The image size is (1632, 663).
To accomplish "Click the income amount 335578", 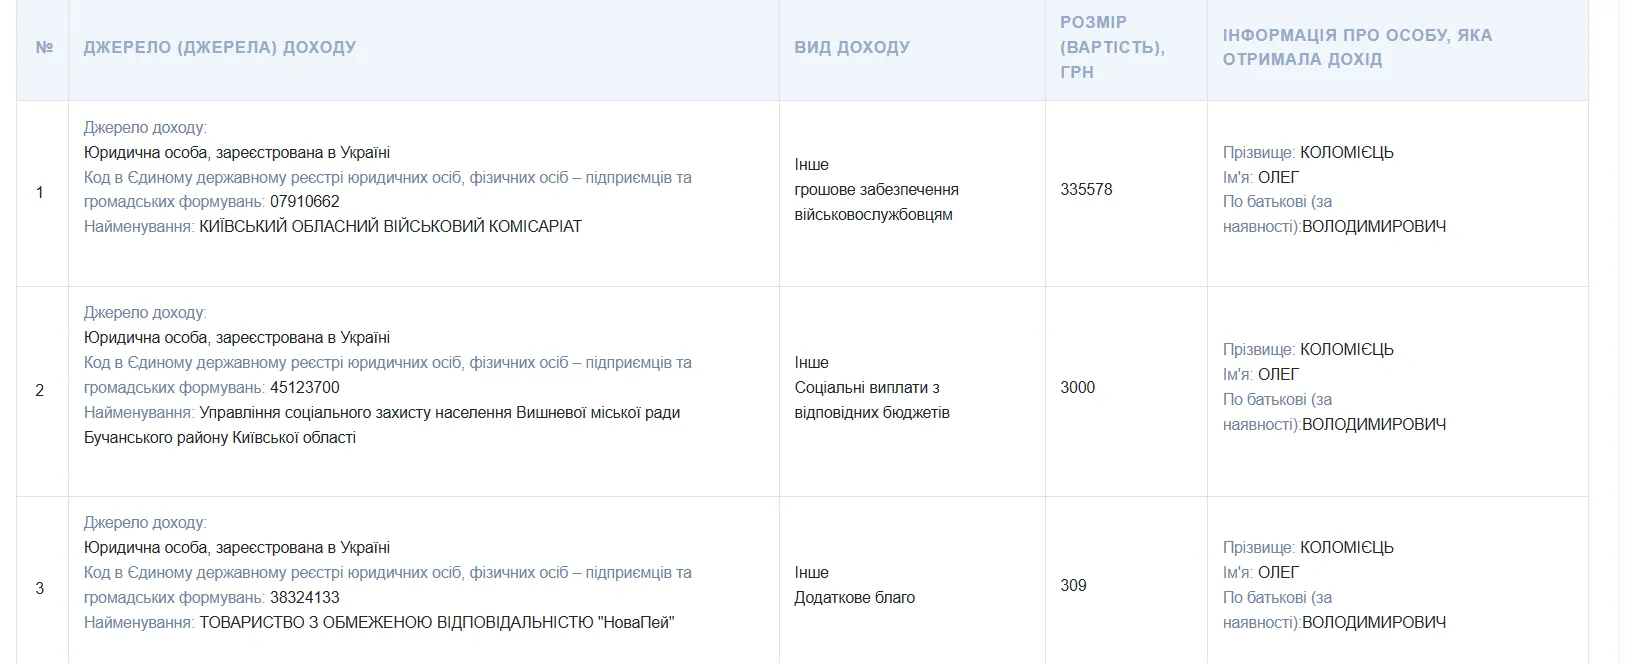I will click(x=1086, y=190).
